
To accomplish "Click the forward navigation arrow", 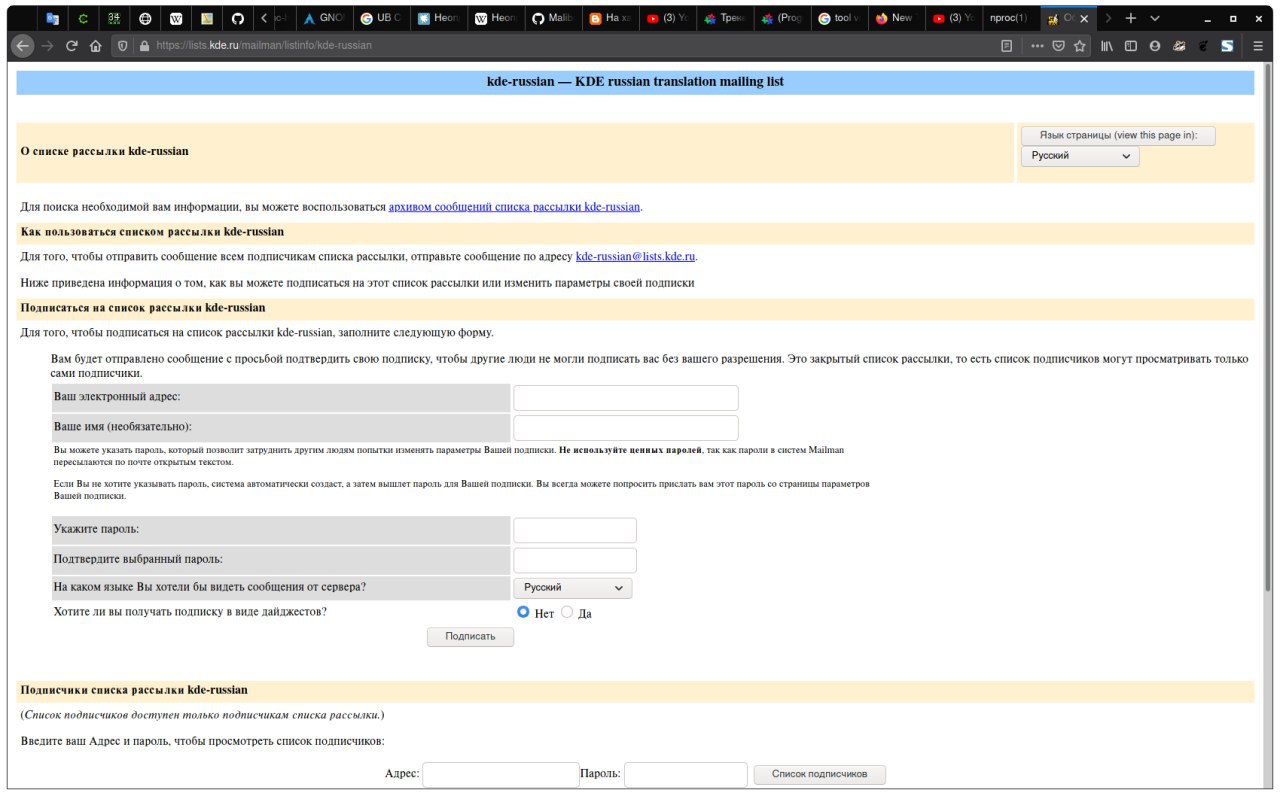I will pos(48,45).
